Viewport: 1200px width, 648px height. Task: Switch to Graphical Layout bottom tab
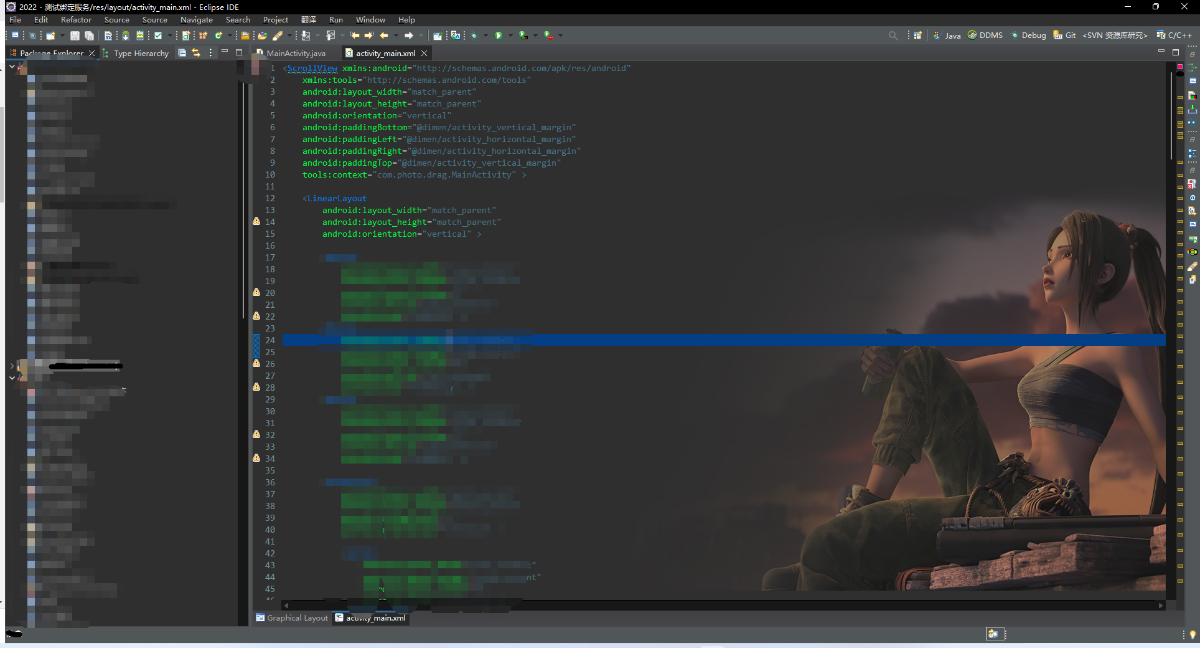[x=291, y=618]
